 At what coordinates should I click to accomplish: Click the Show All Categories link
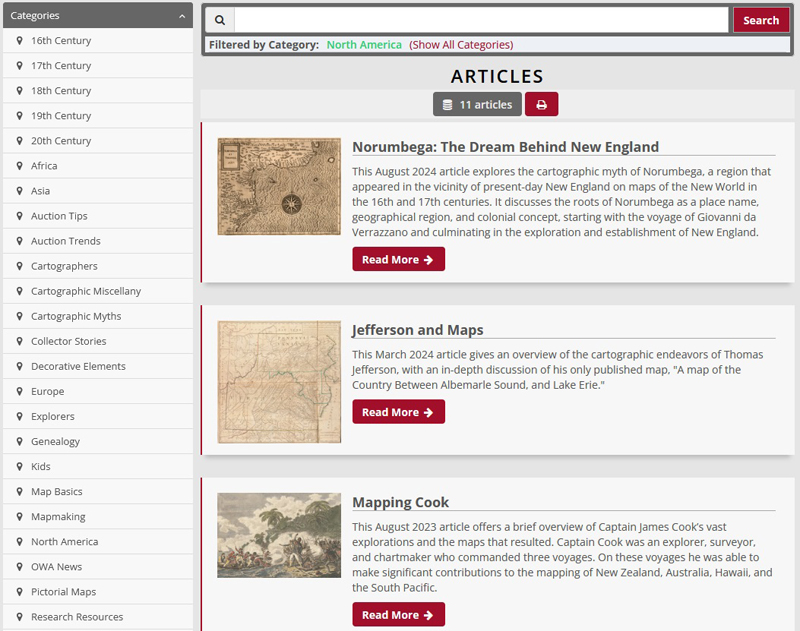[461, 45]
